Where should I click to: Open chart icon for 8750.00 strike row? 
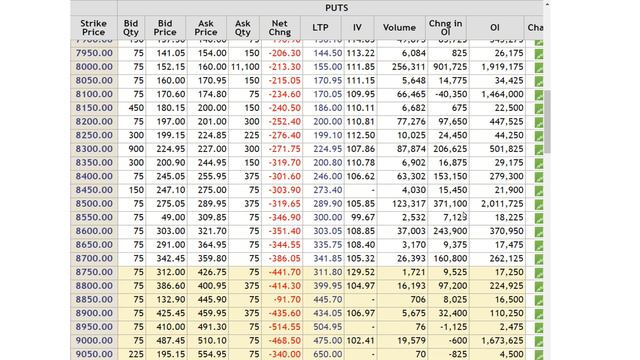(x=539, y=273)
